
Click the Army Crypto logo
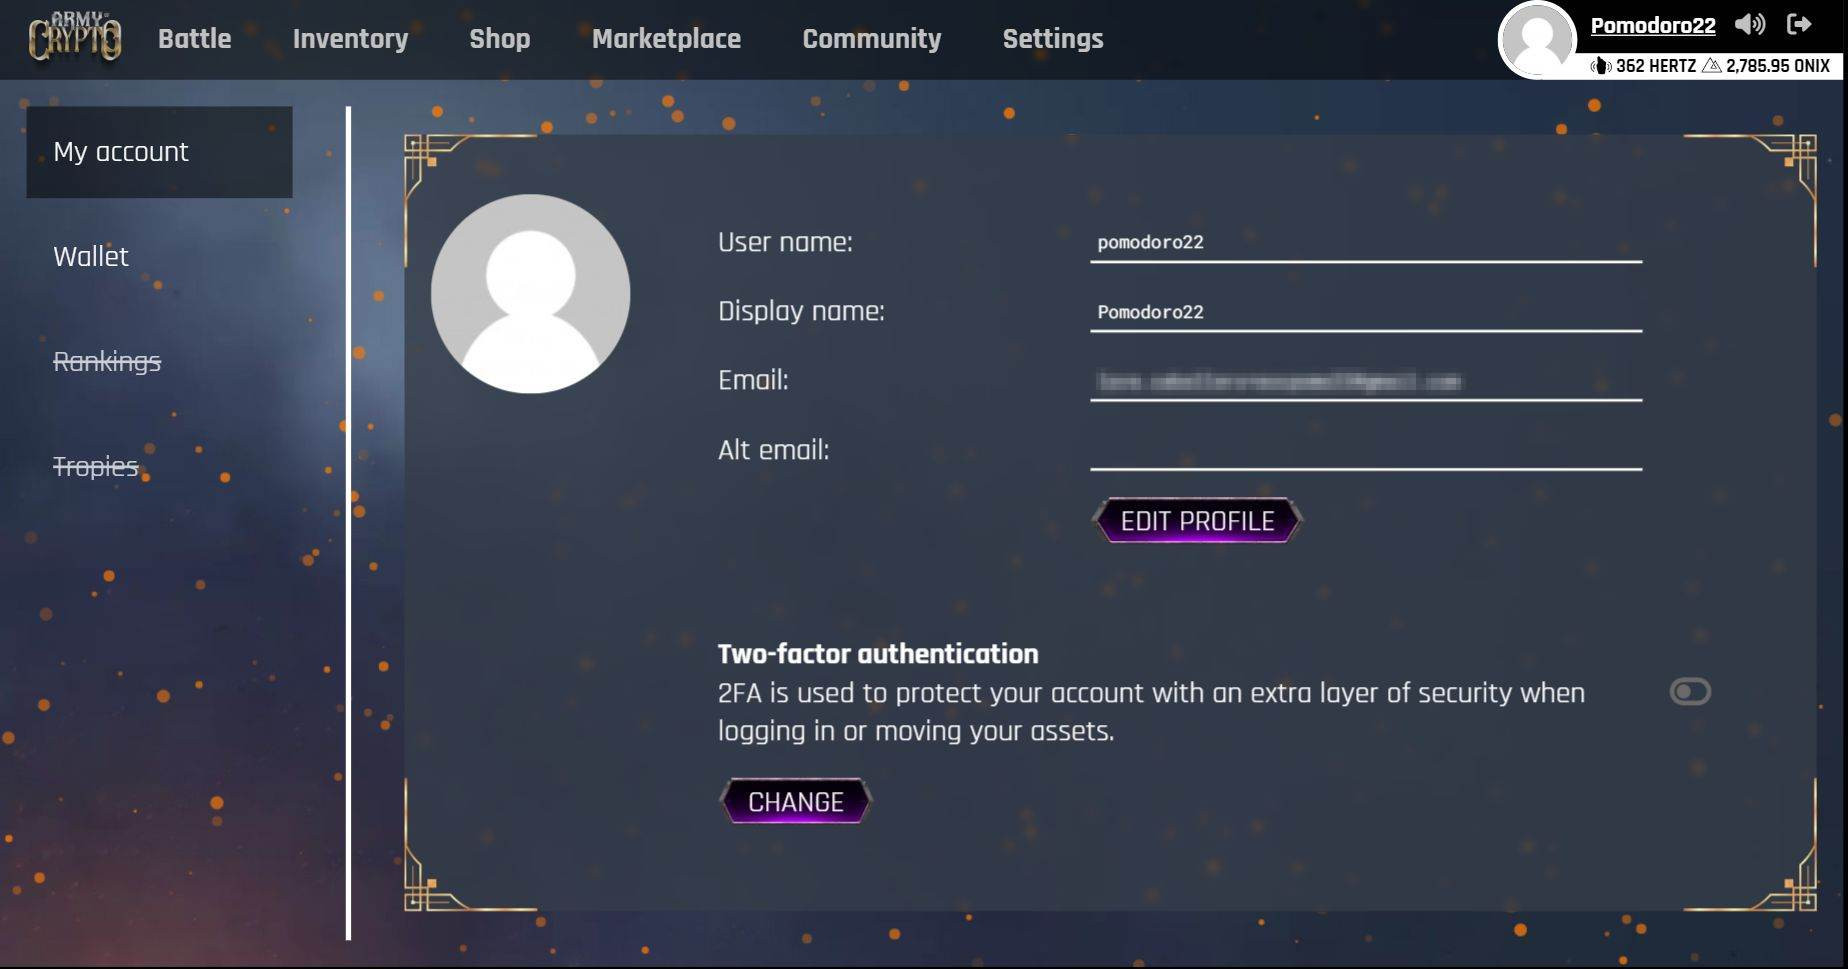75,37
